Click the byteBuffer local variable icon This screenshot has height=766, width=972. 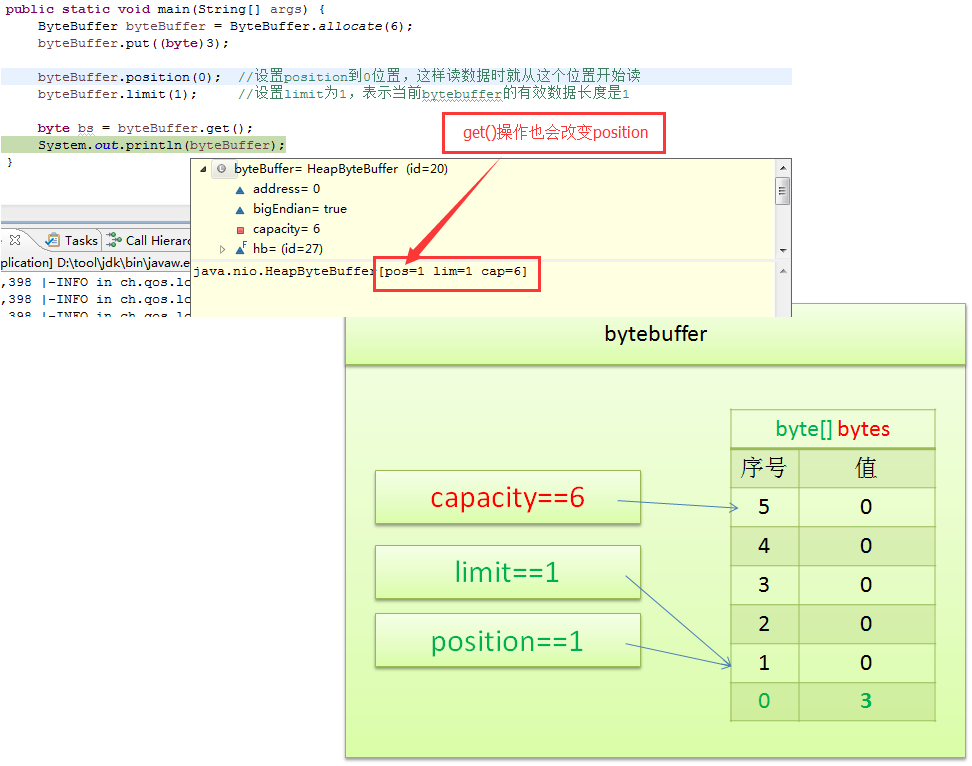(221, 169)
